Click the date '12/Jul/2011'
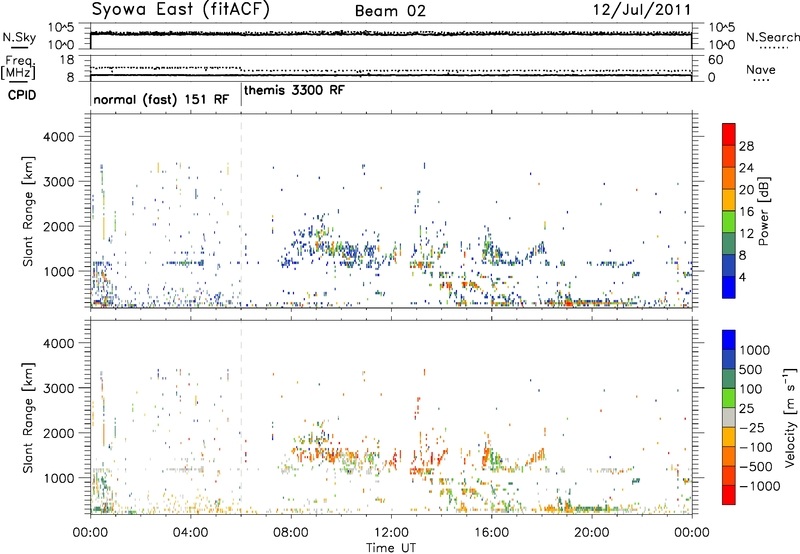Screen dimensions: 800x554 click(642, 10)
